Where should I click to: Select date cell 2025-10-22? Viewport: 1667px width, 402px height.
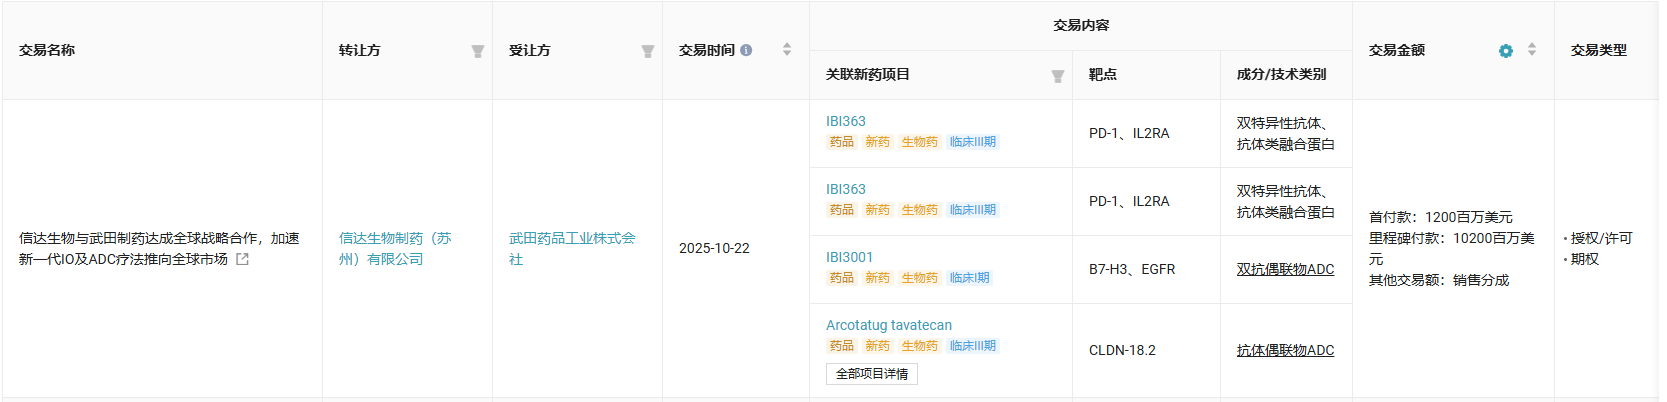(714, 248)
